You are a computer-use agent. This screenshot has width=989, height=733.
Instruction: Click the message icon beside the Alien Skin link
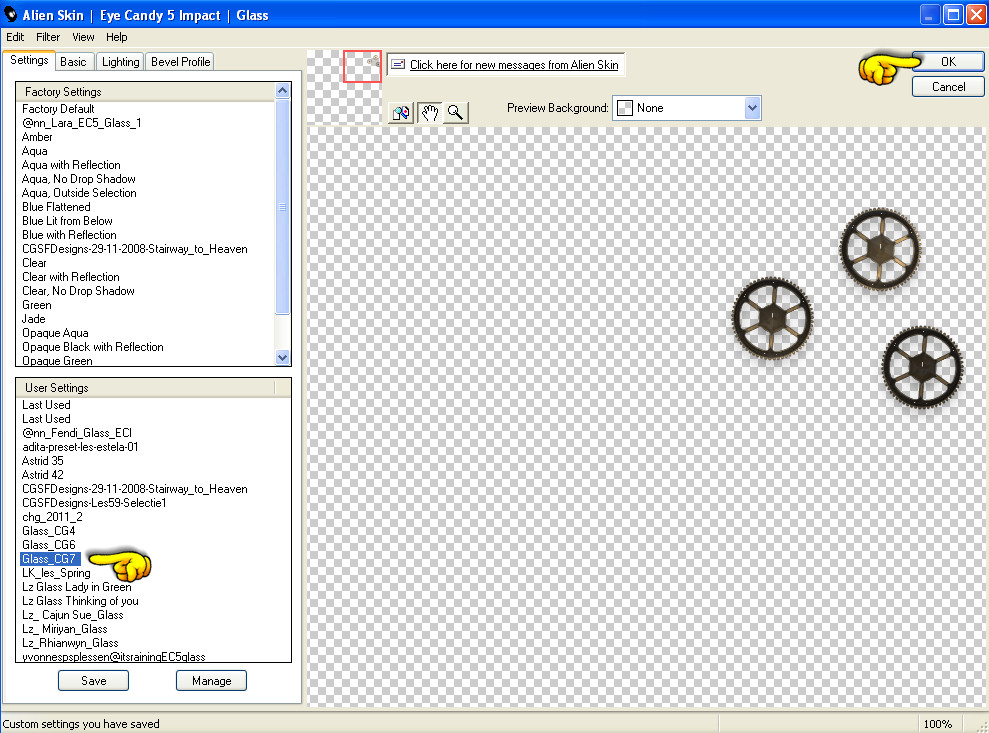coord(398,64)
